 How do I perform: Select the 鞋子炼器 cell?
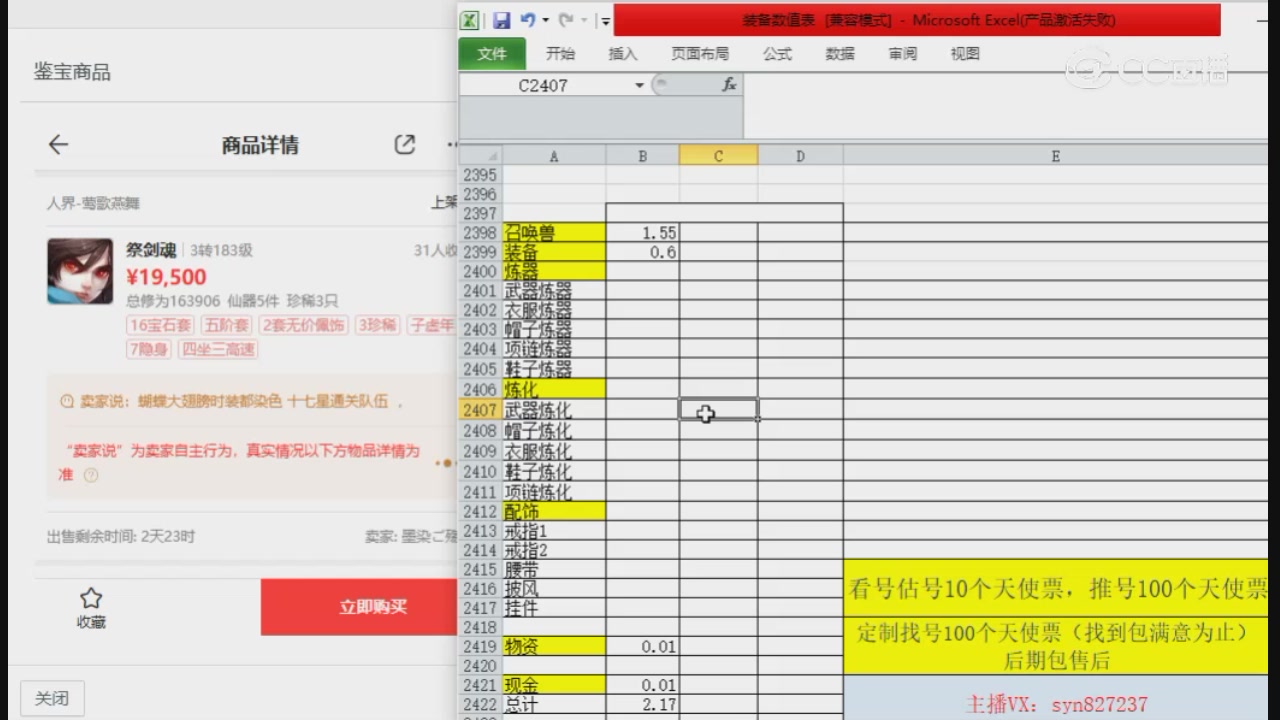coord(554,369)
